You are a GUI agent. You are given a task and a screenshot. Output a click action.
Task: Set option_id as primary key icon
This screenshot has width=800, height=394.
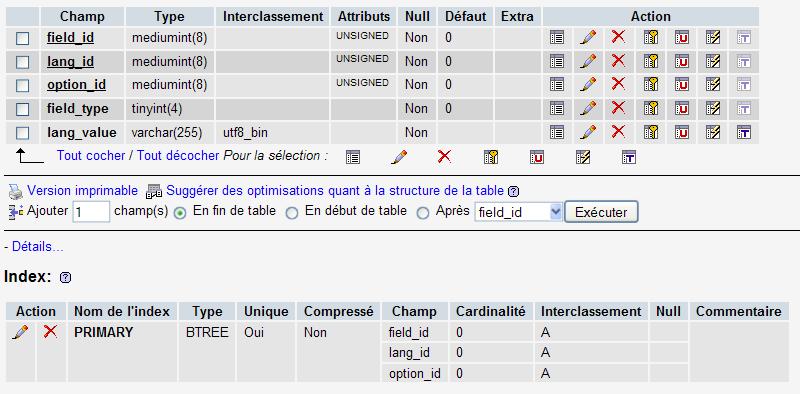tap(651, 85)
